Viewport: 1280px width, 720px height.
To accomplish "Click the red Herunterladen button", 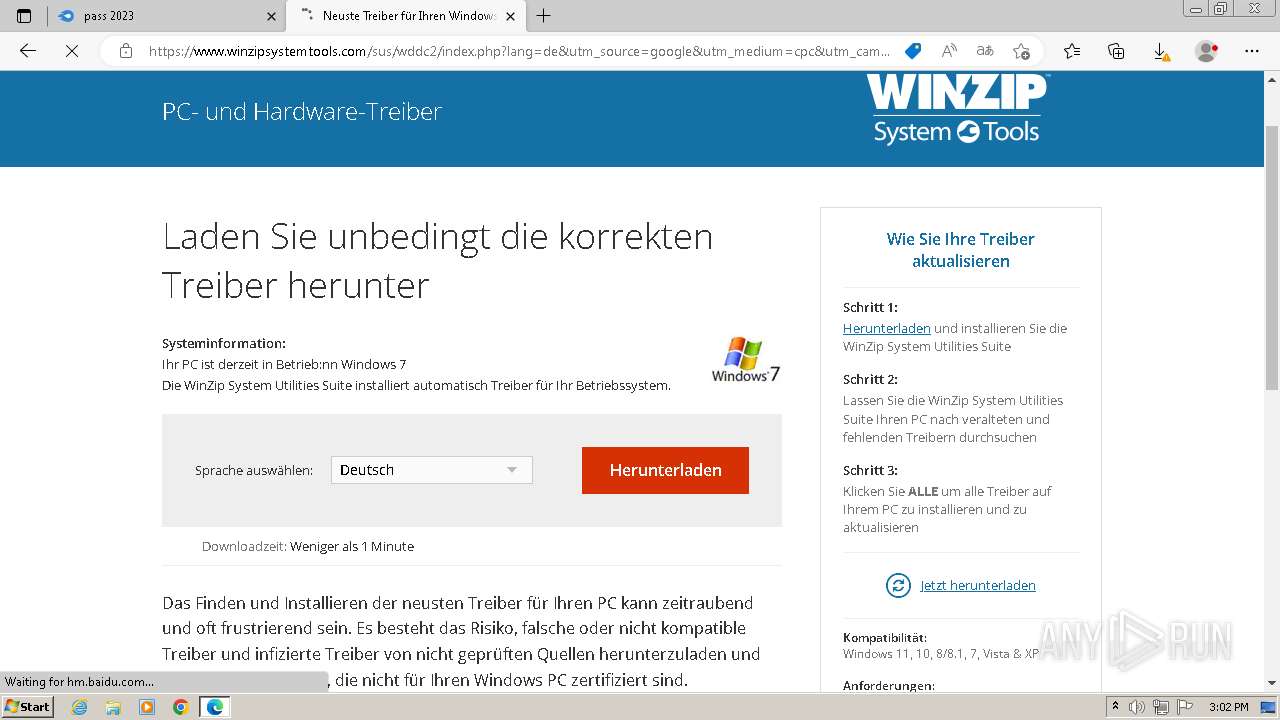I will point(665,470).
